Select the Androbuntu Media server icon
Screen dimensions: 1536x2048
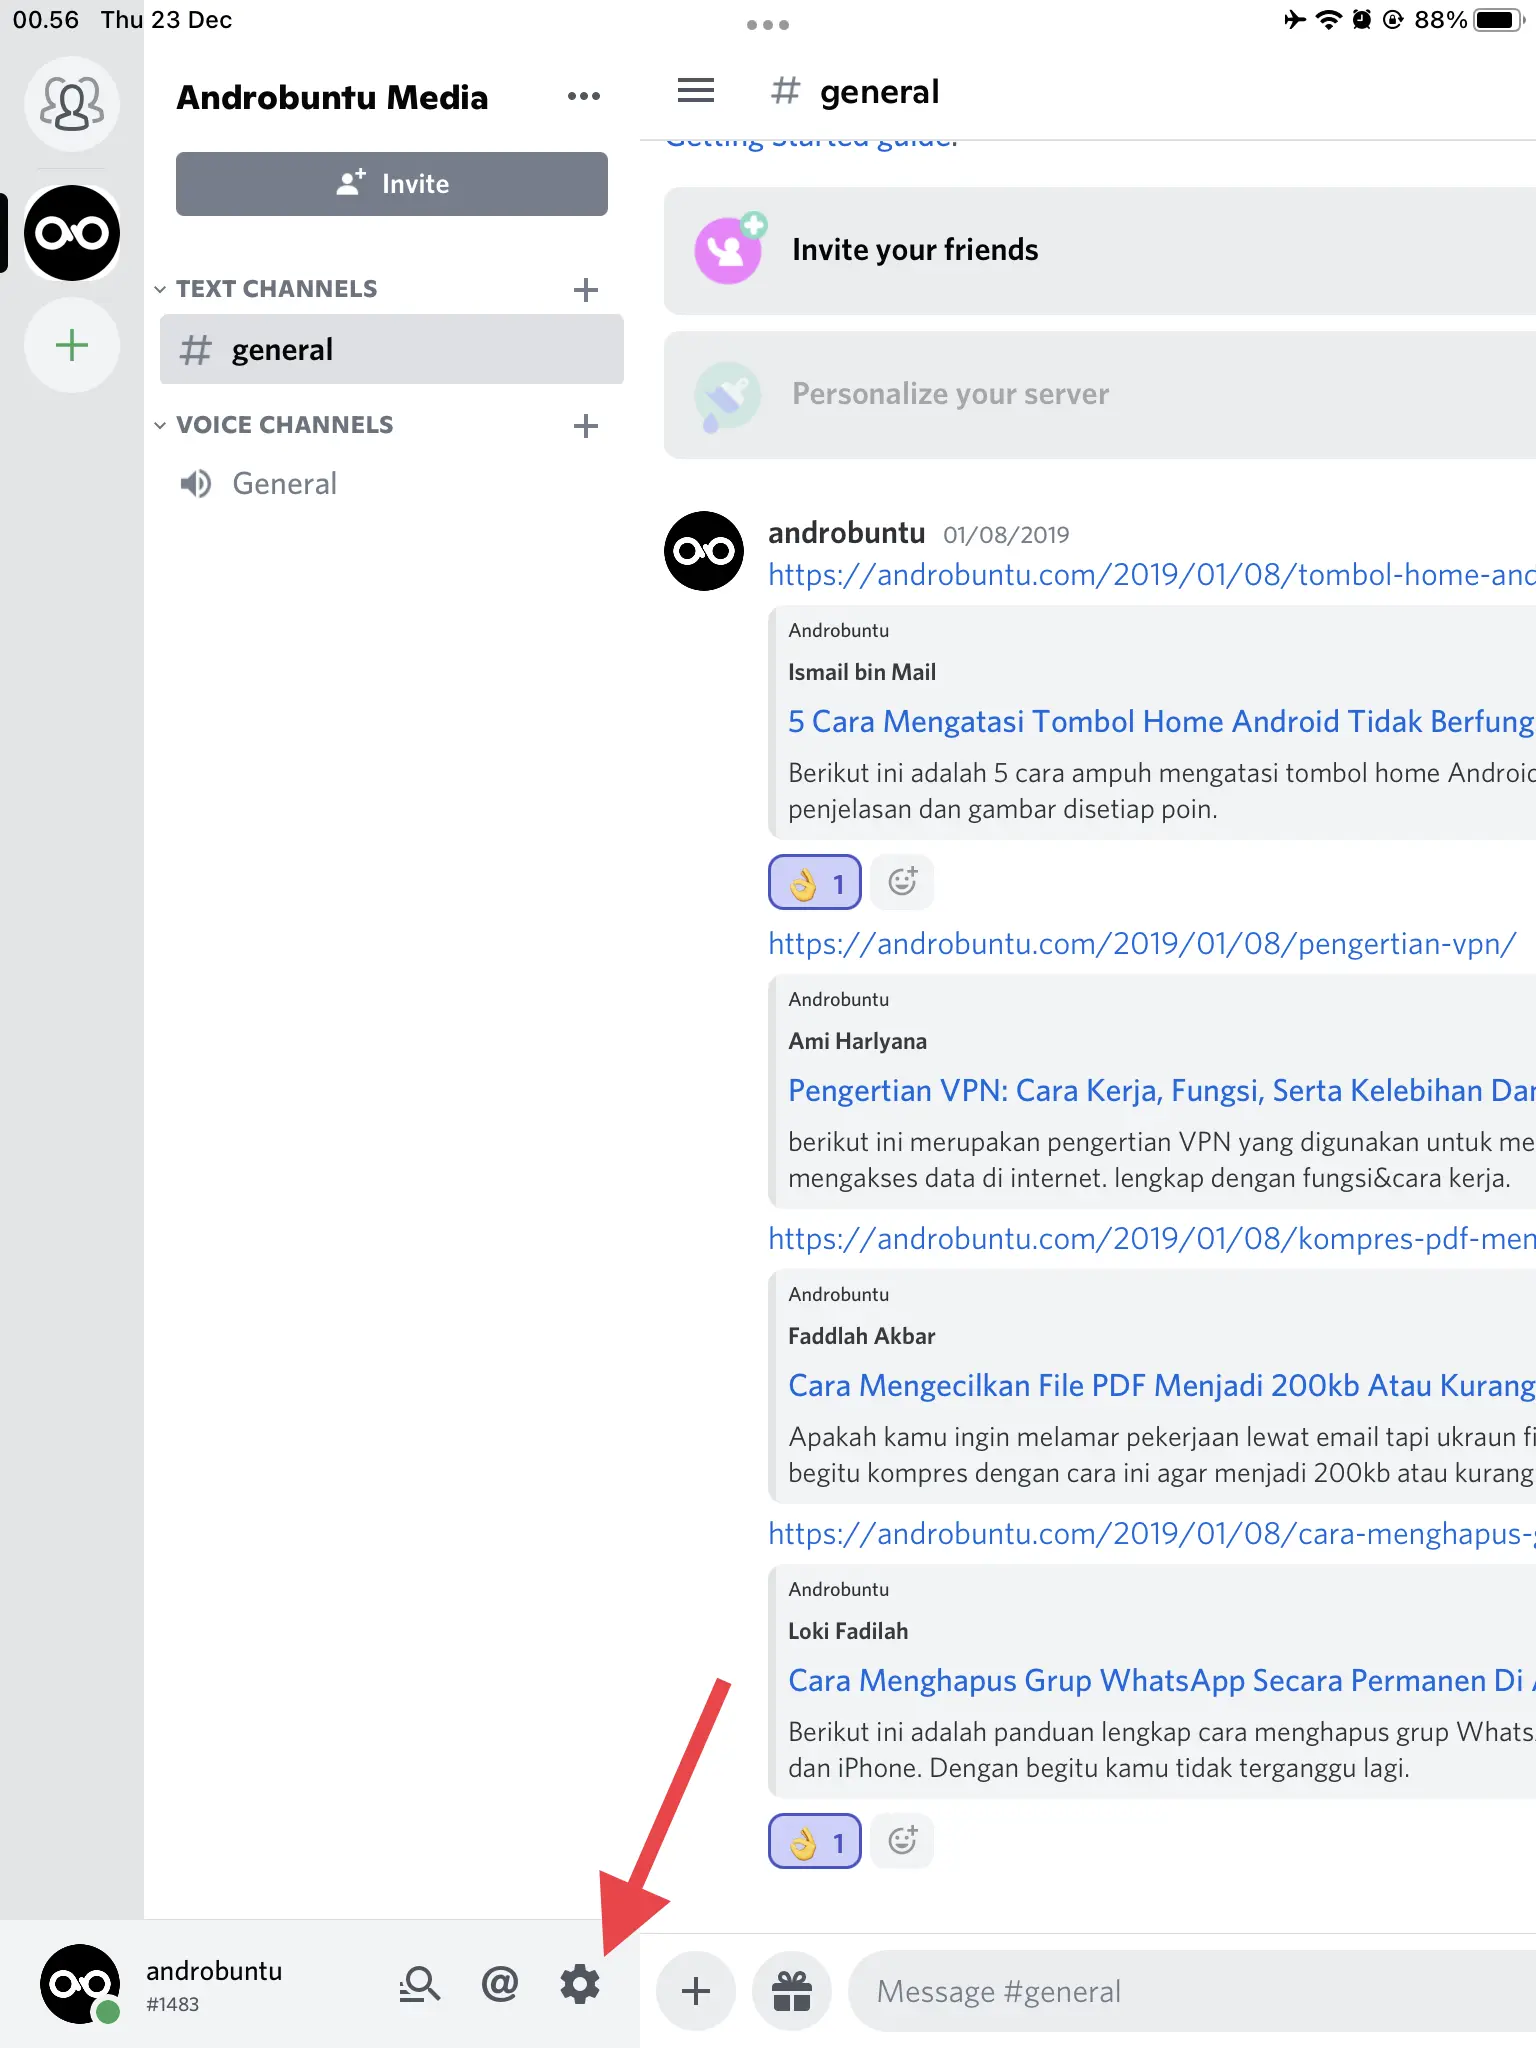pyautogui.click(x=72, y=233)
